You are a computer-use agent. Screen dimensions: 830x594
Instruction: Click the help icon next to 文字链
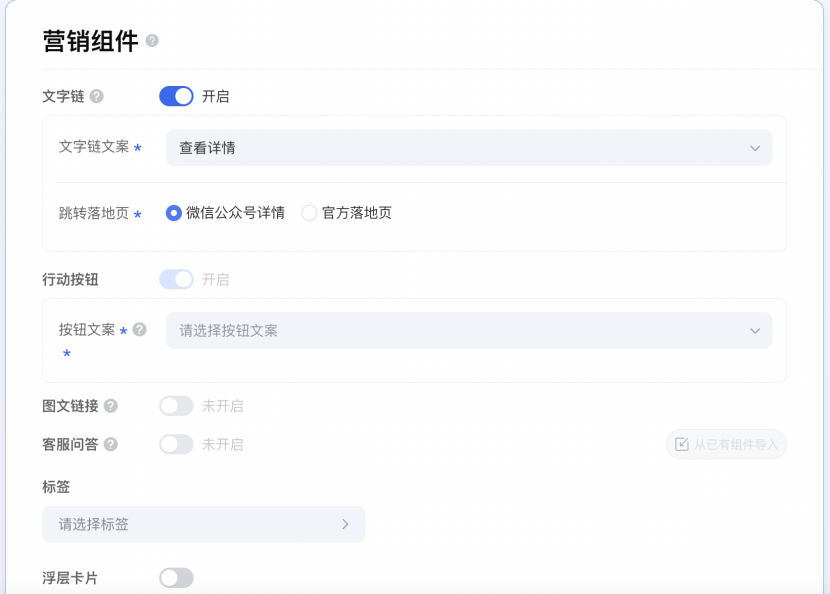(96, 97)
